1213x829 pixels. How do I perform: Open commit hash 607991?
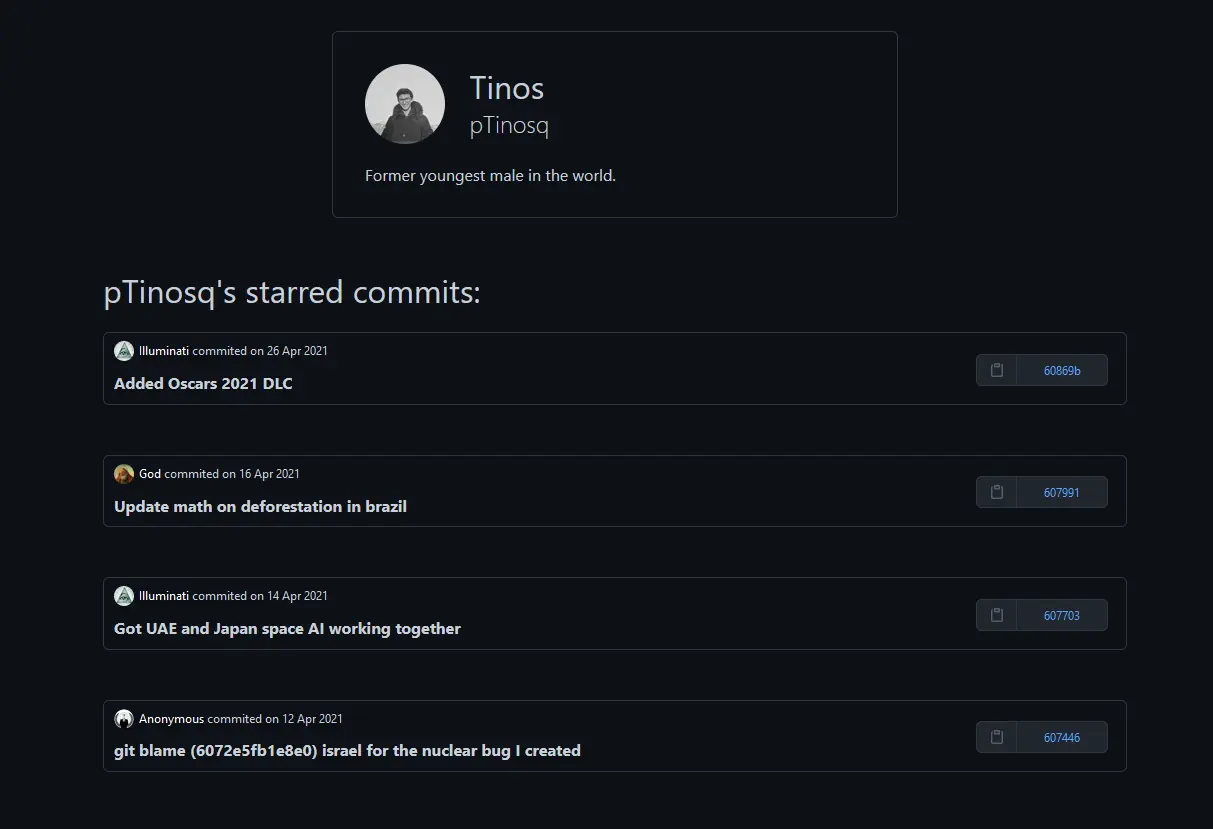(x=1060, y=492)
